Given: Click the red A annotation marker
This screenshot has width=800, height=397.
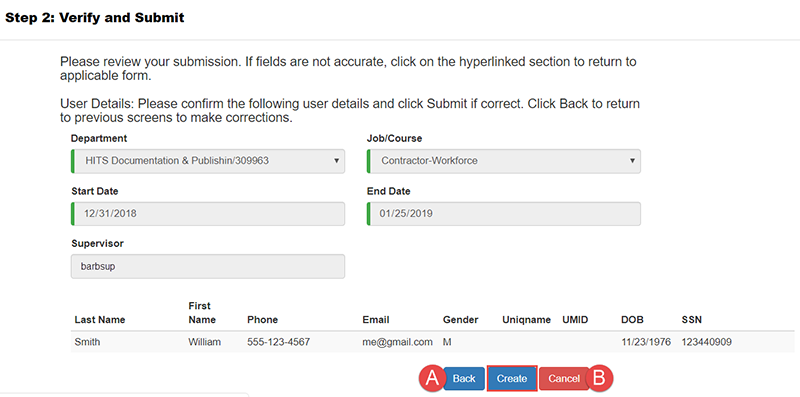Looking at the screenshot, I should pos(432,378).
